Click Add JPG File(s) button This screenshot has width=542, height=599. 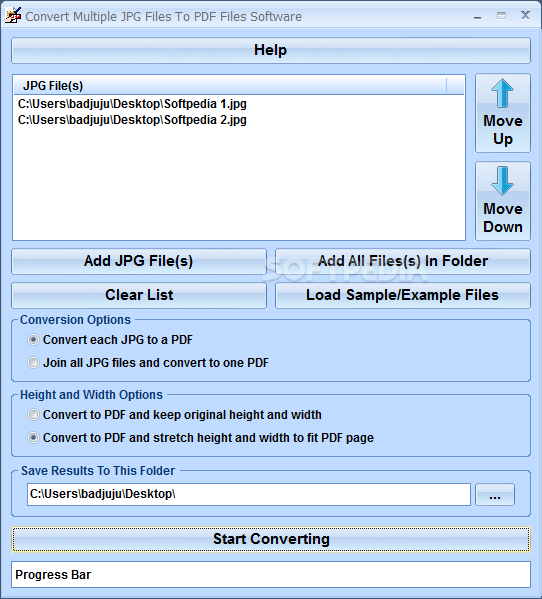(x=139, y=261)
